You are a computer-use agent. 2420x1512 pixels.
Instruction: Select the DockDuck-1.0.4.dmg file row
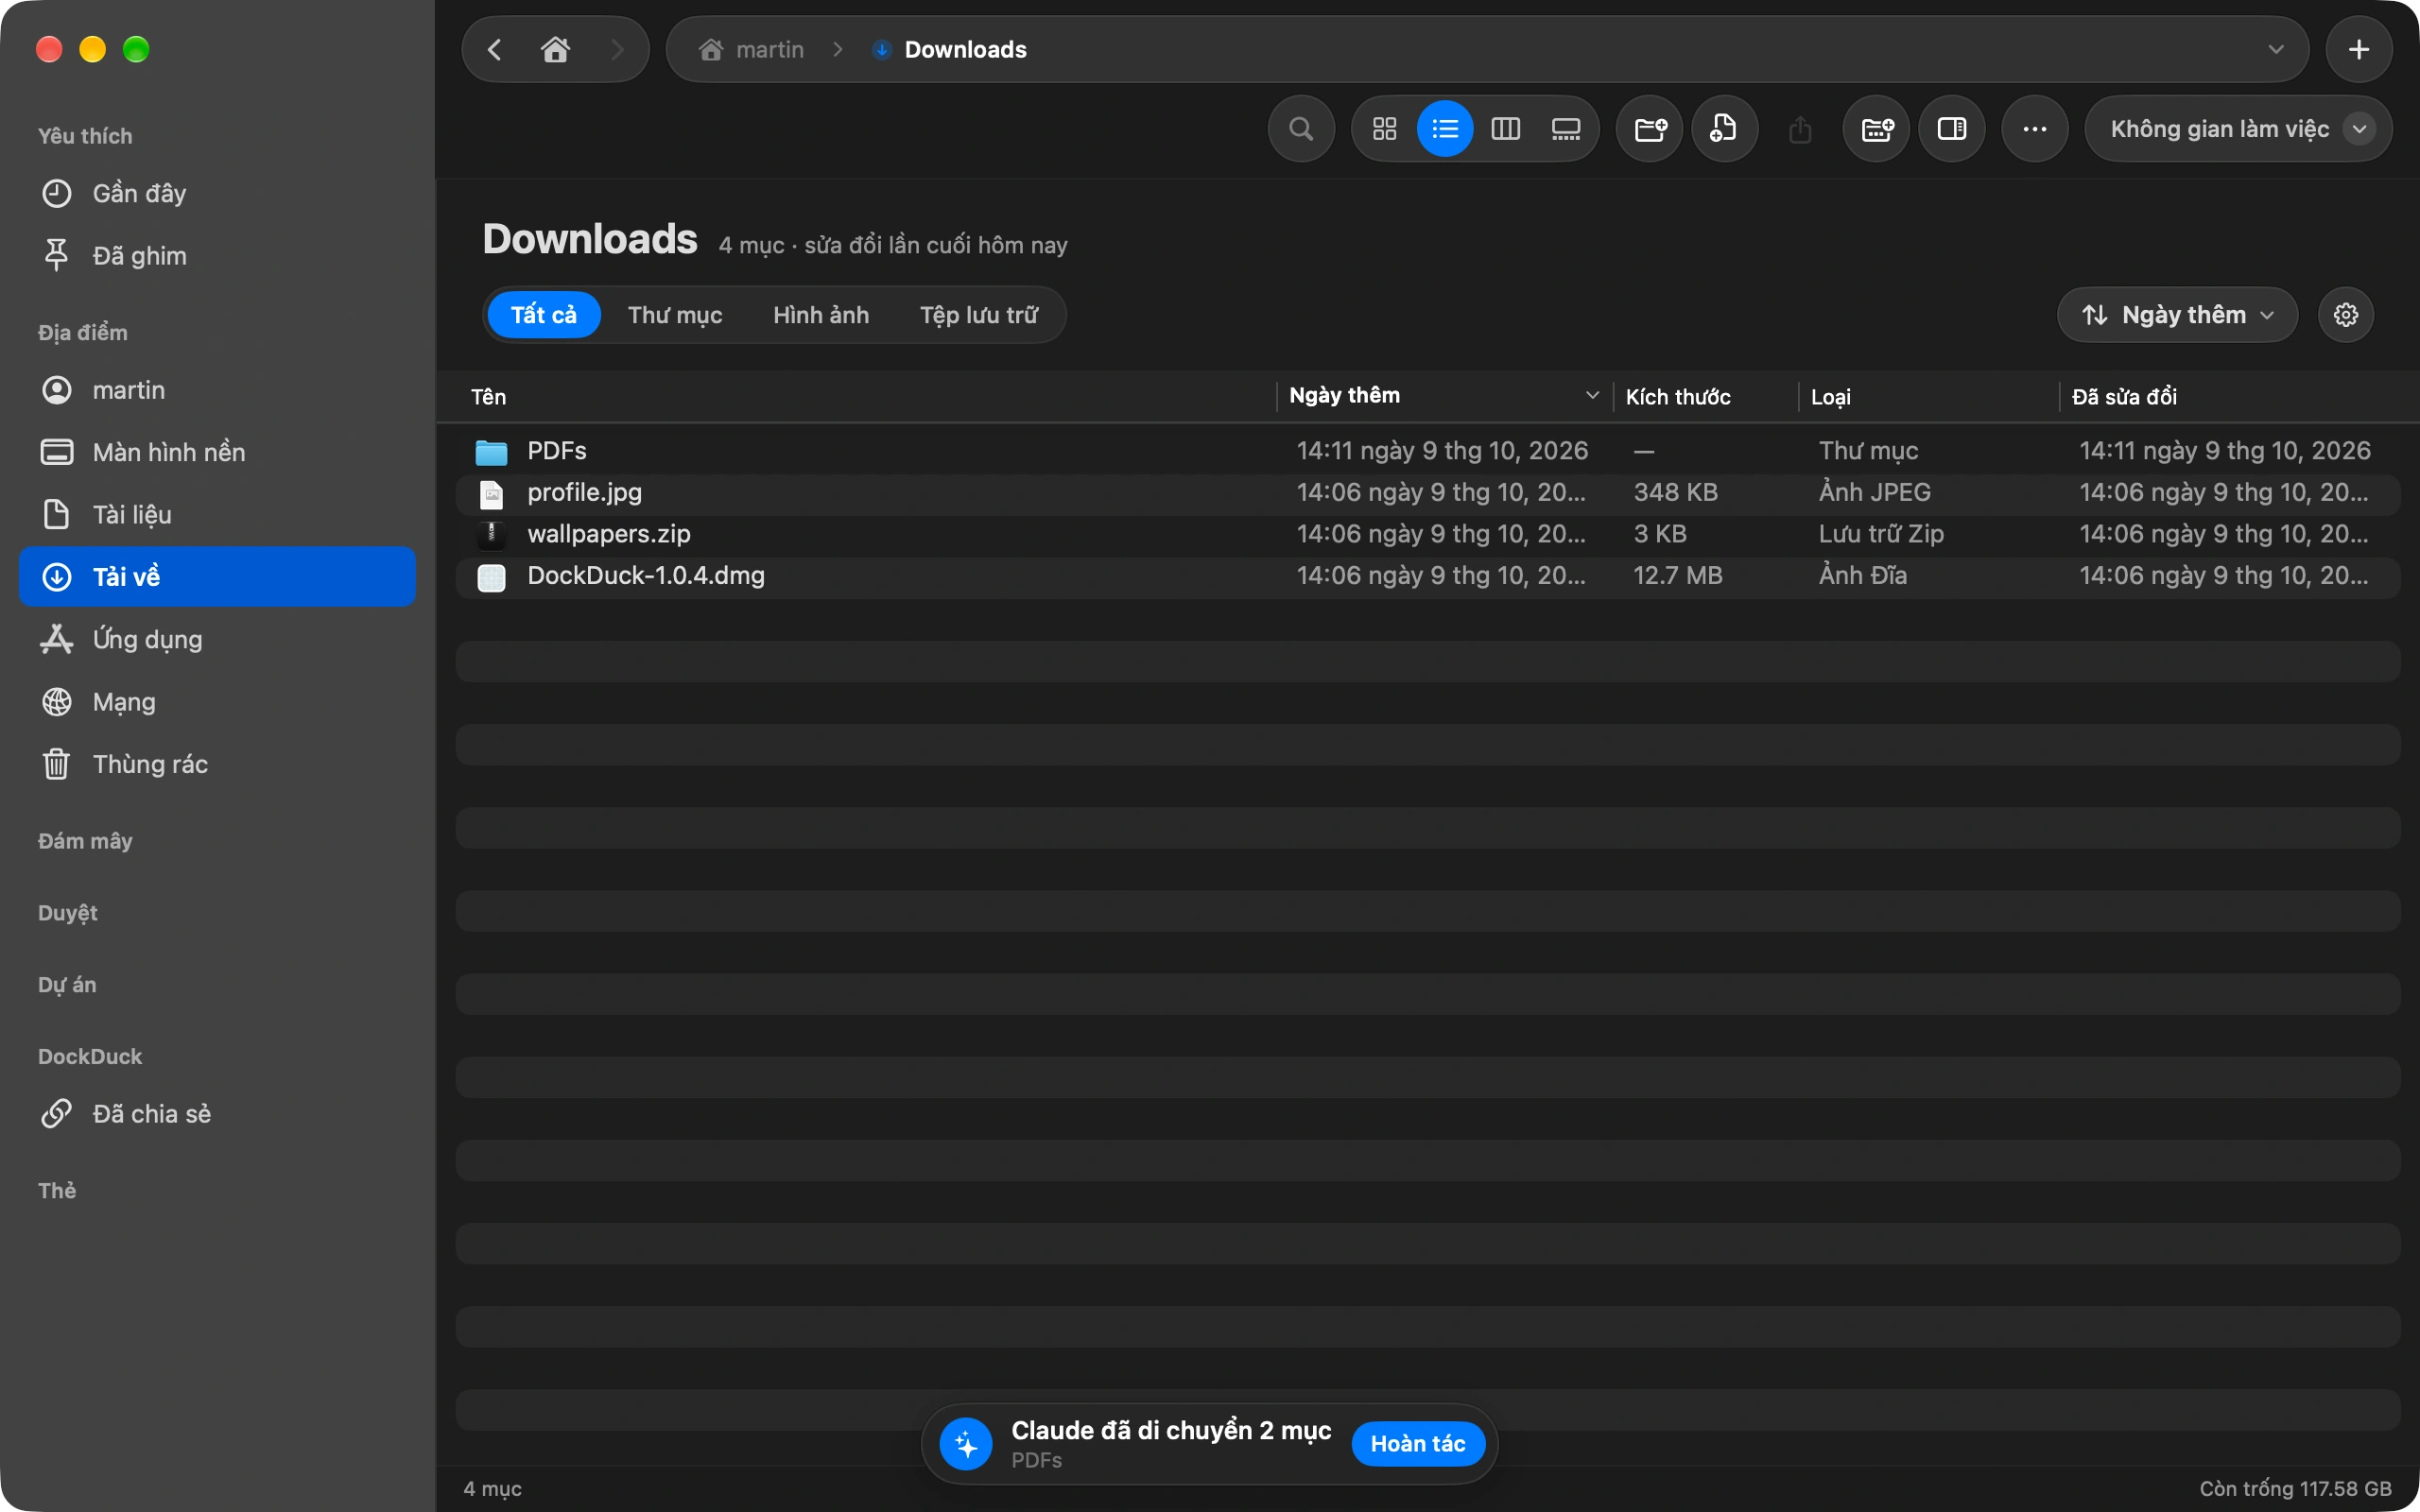pos(1428,576)
